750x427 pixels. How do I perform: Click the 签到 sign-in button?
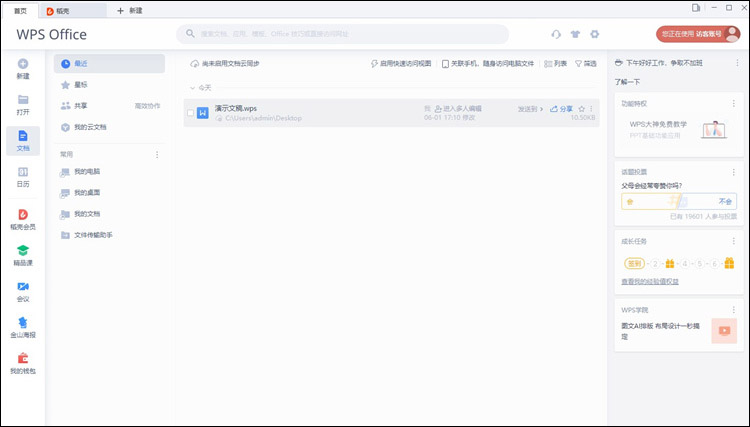[x=634, y=263]
